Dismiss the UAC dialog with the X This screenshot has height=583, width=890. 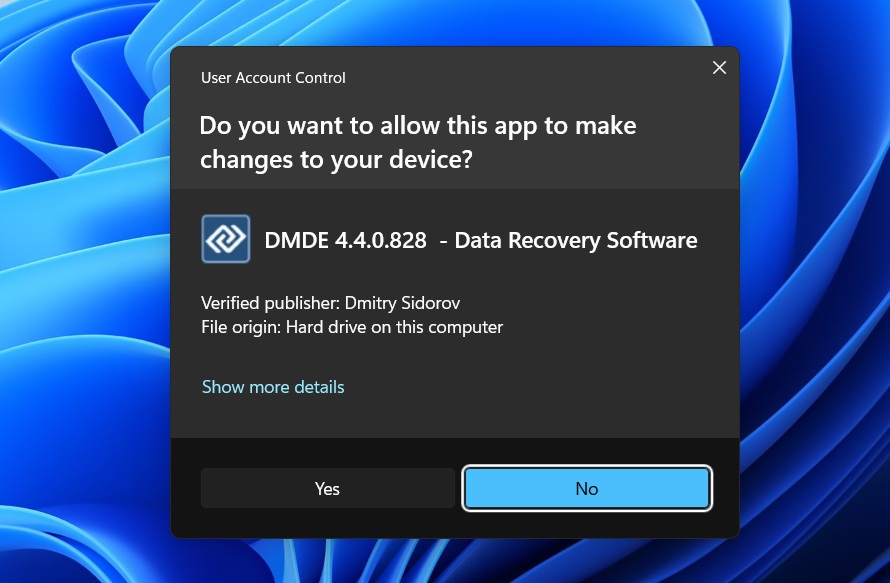pos(719,67)
